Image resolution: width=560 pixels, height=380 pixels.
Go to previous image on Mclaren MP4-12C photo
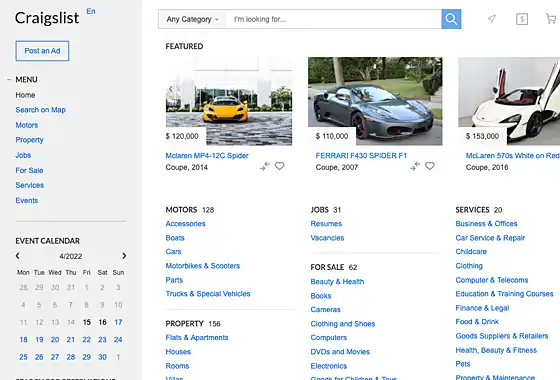171,89
